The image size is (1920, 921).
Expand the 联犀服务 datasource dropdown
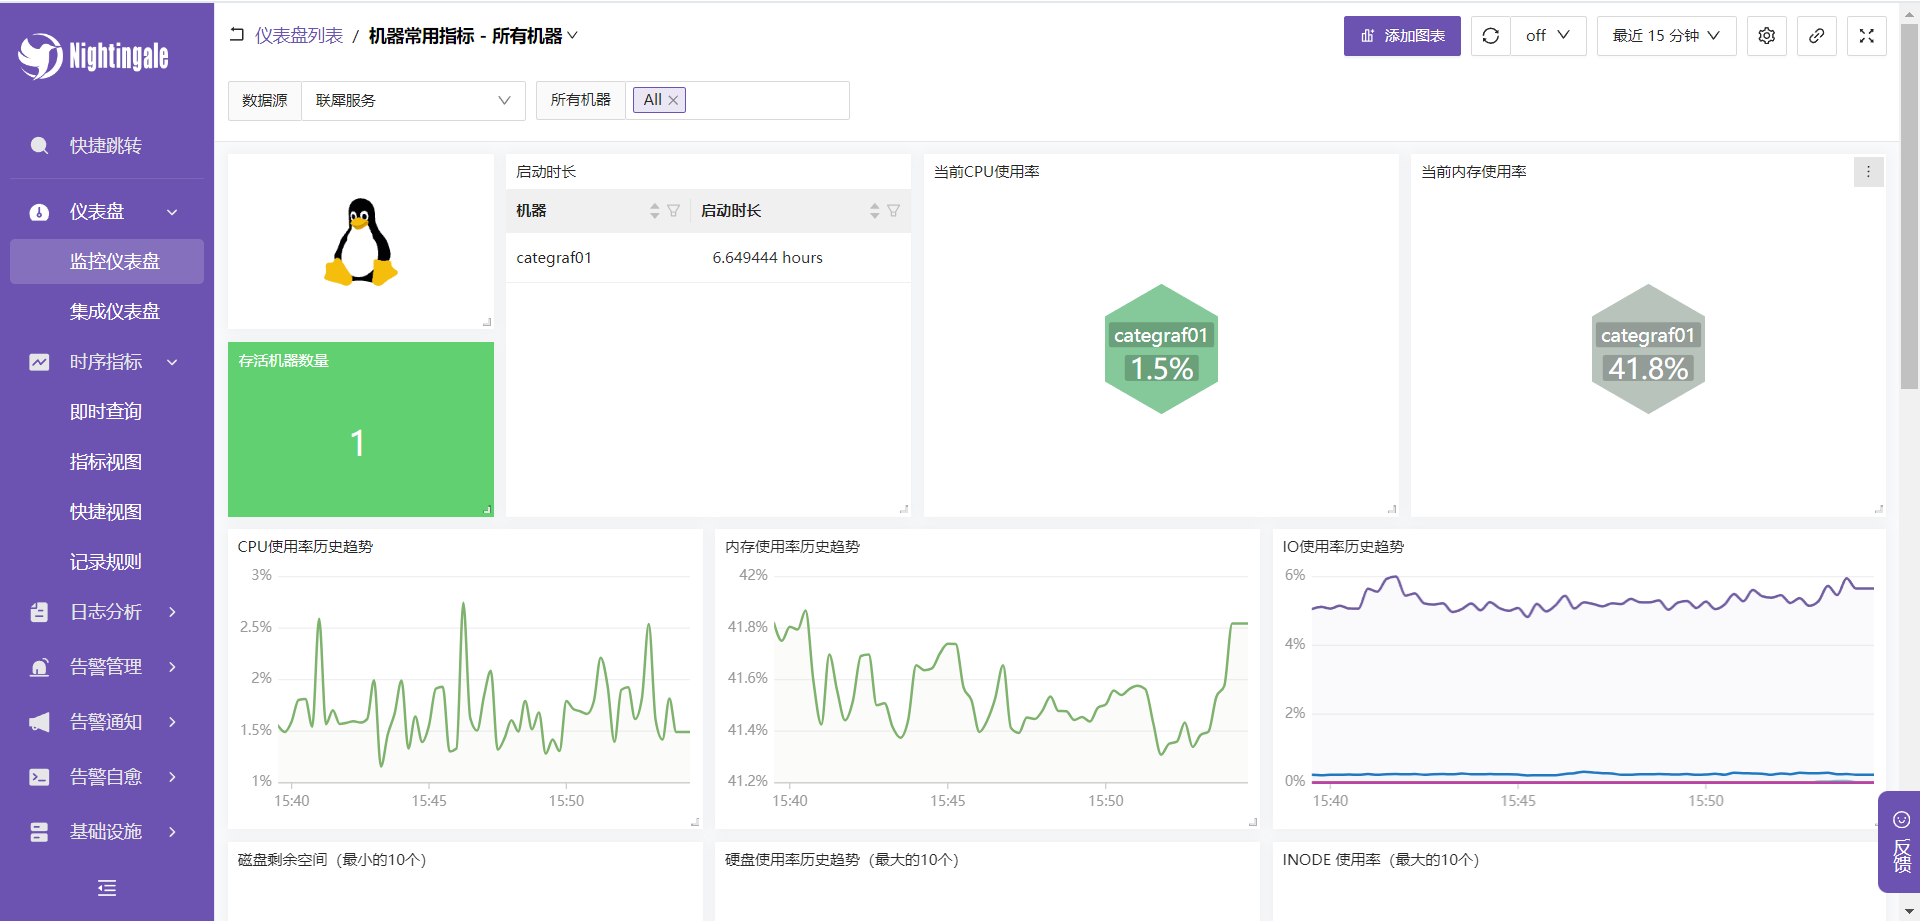pos(412,101)
